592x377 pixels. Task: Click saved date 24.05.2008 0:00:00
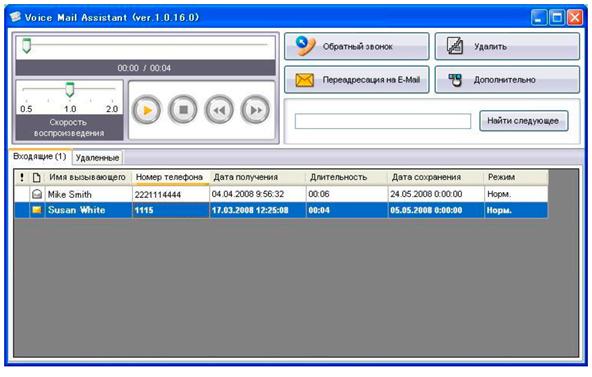click(426, 194)
